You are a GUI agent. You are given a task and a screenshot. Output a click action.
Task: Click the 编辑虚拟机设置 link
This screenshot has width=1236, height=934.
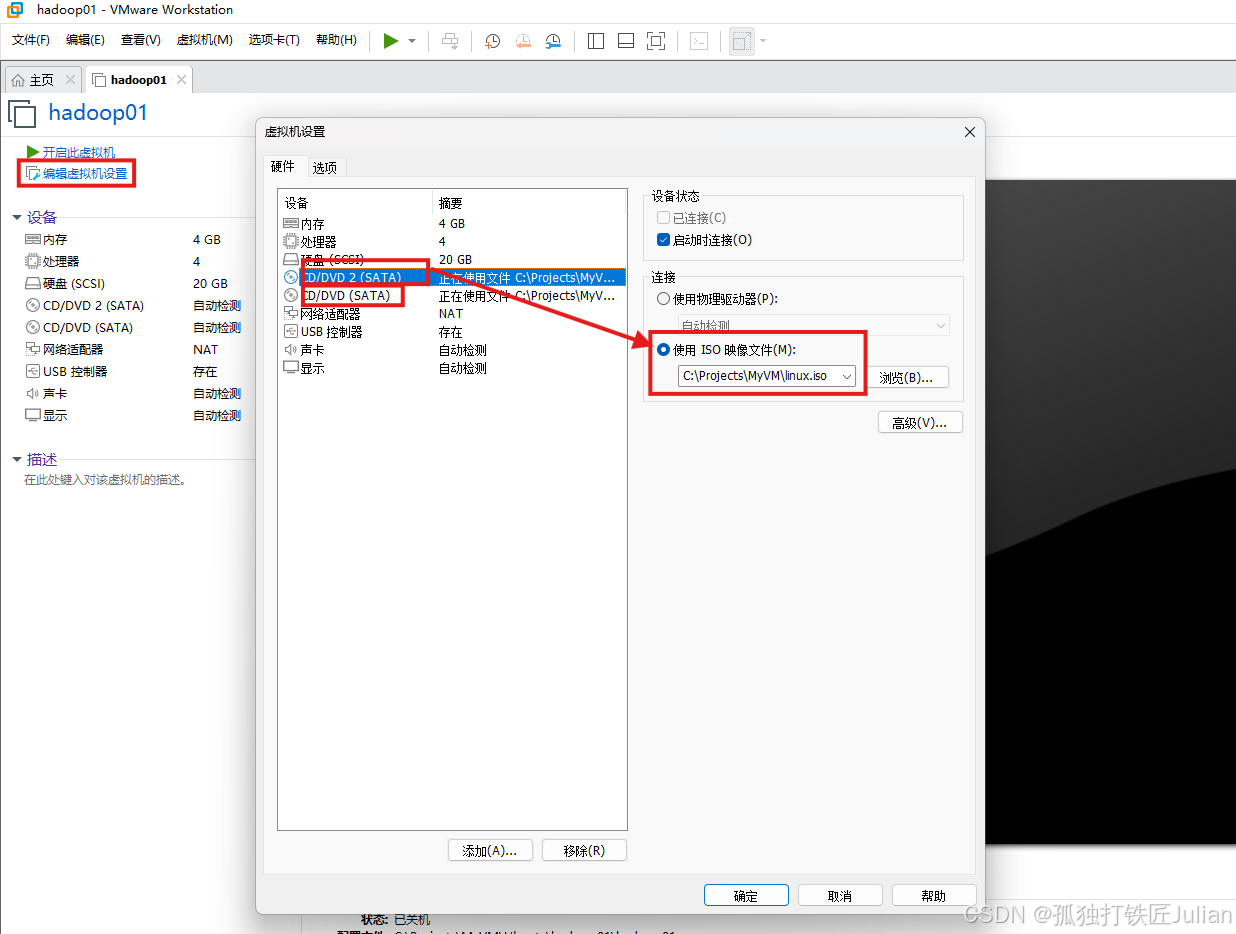[85, 174]
